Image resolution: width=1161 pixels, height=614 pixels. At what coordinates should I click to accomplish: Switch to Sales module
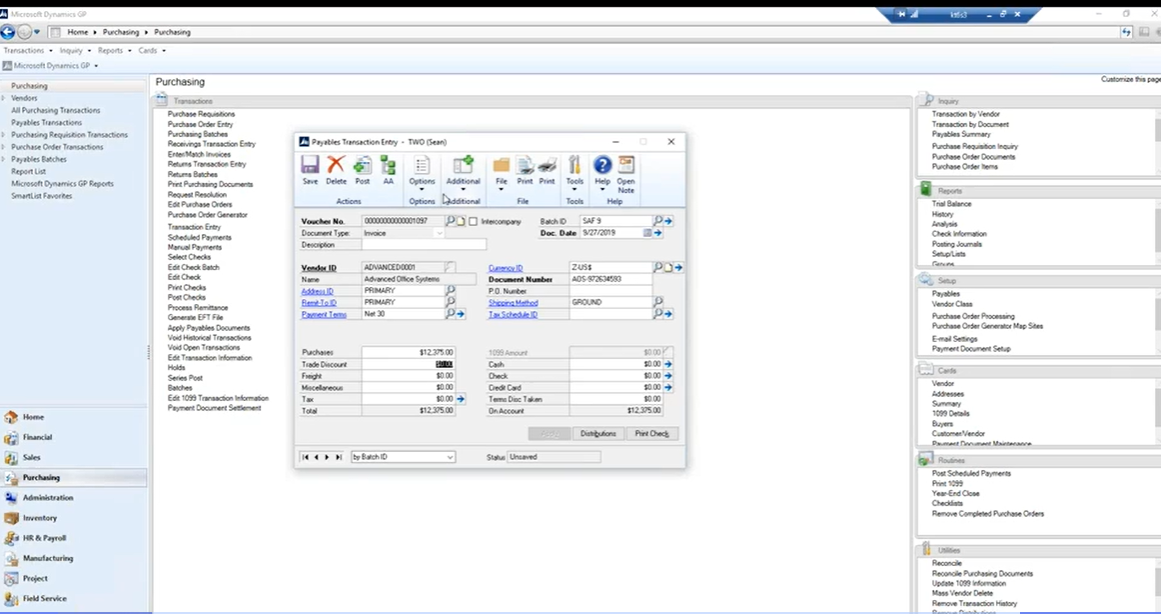(31, 457)
